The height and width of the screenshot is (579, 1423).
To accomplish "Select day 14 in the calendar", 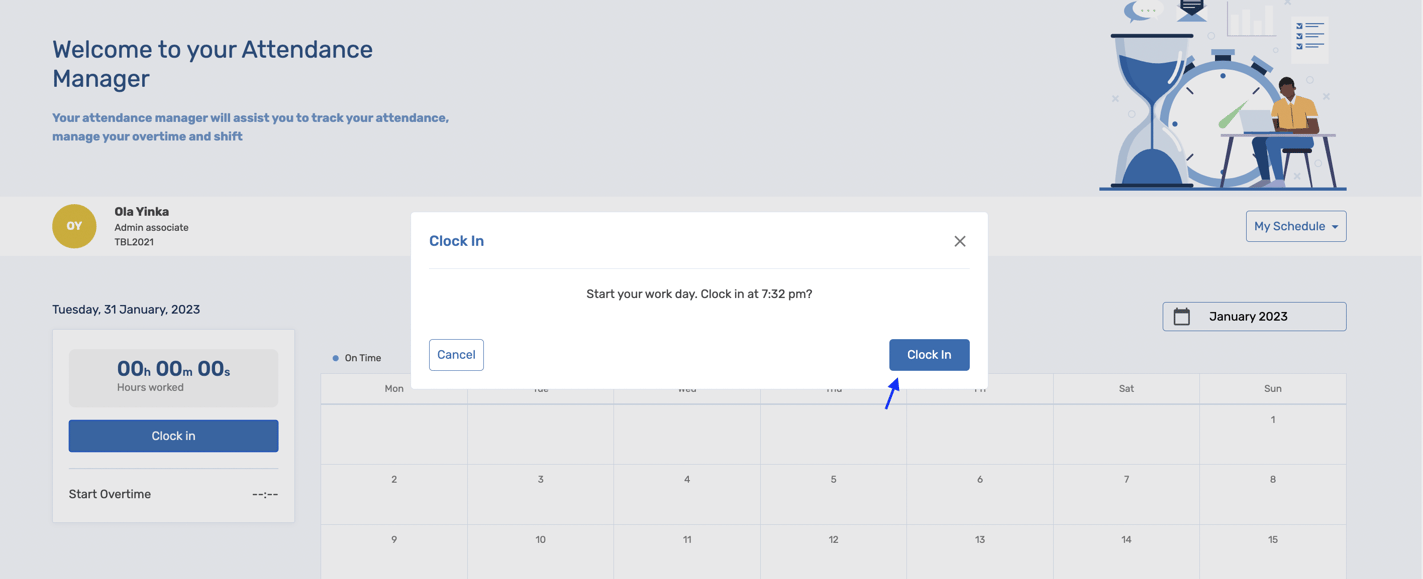I will coord(1126,540).
